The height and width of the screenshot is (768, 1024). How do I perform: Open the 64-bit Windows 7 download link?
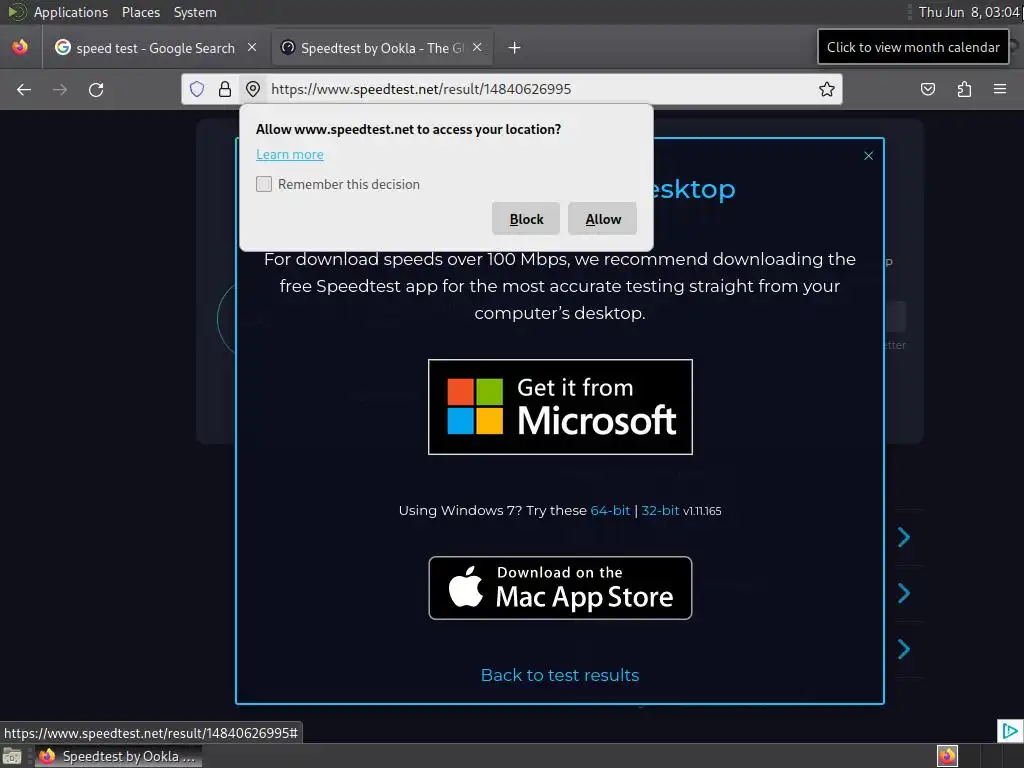coord(610,511)
